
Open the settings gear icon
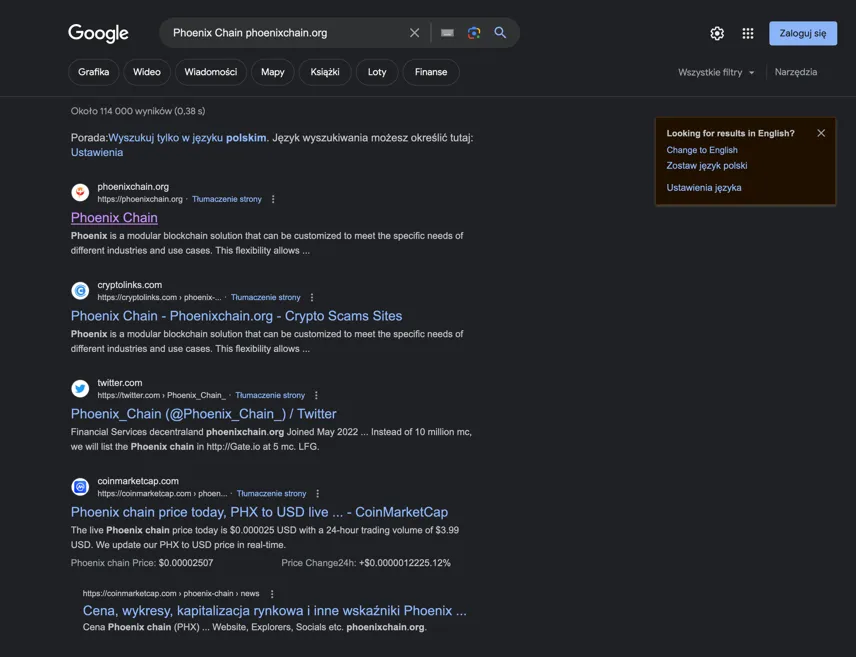[717, 33]
